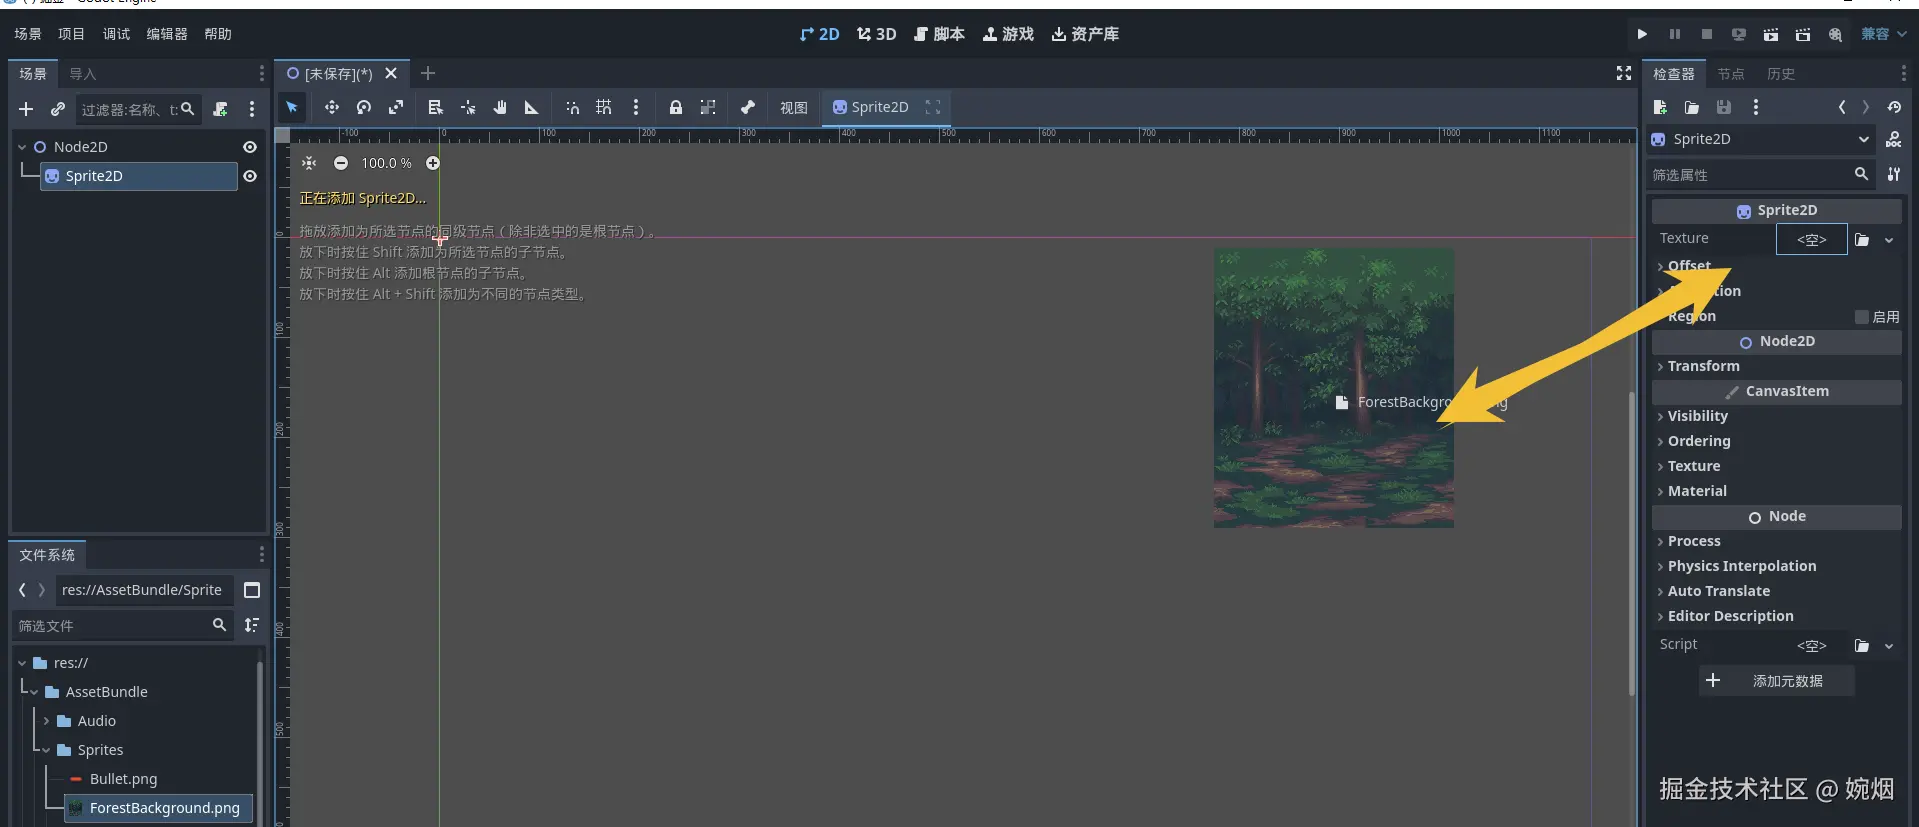The height and width of the screenshot is (827, 1919).
Task: Open the 资产库 asset library
Action: click(1085, 34)
